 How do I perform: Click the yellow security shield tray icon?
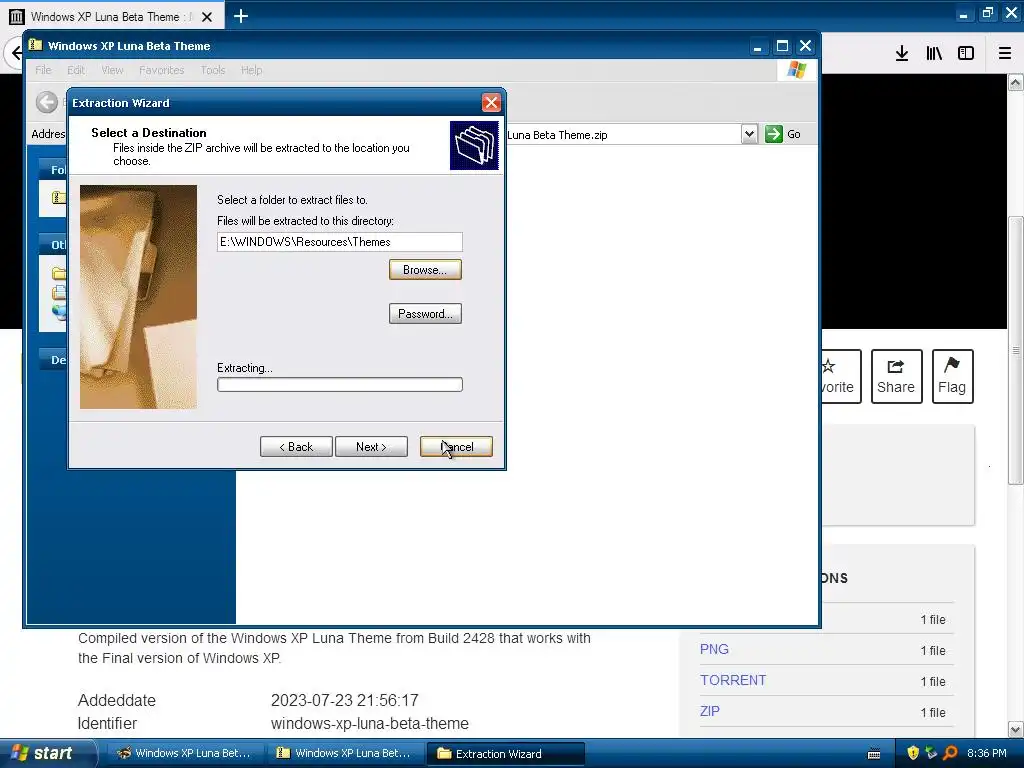913,753
